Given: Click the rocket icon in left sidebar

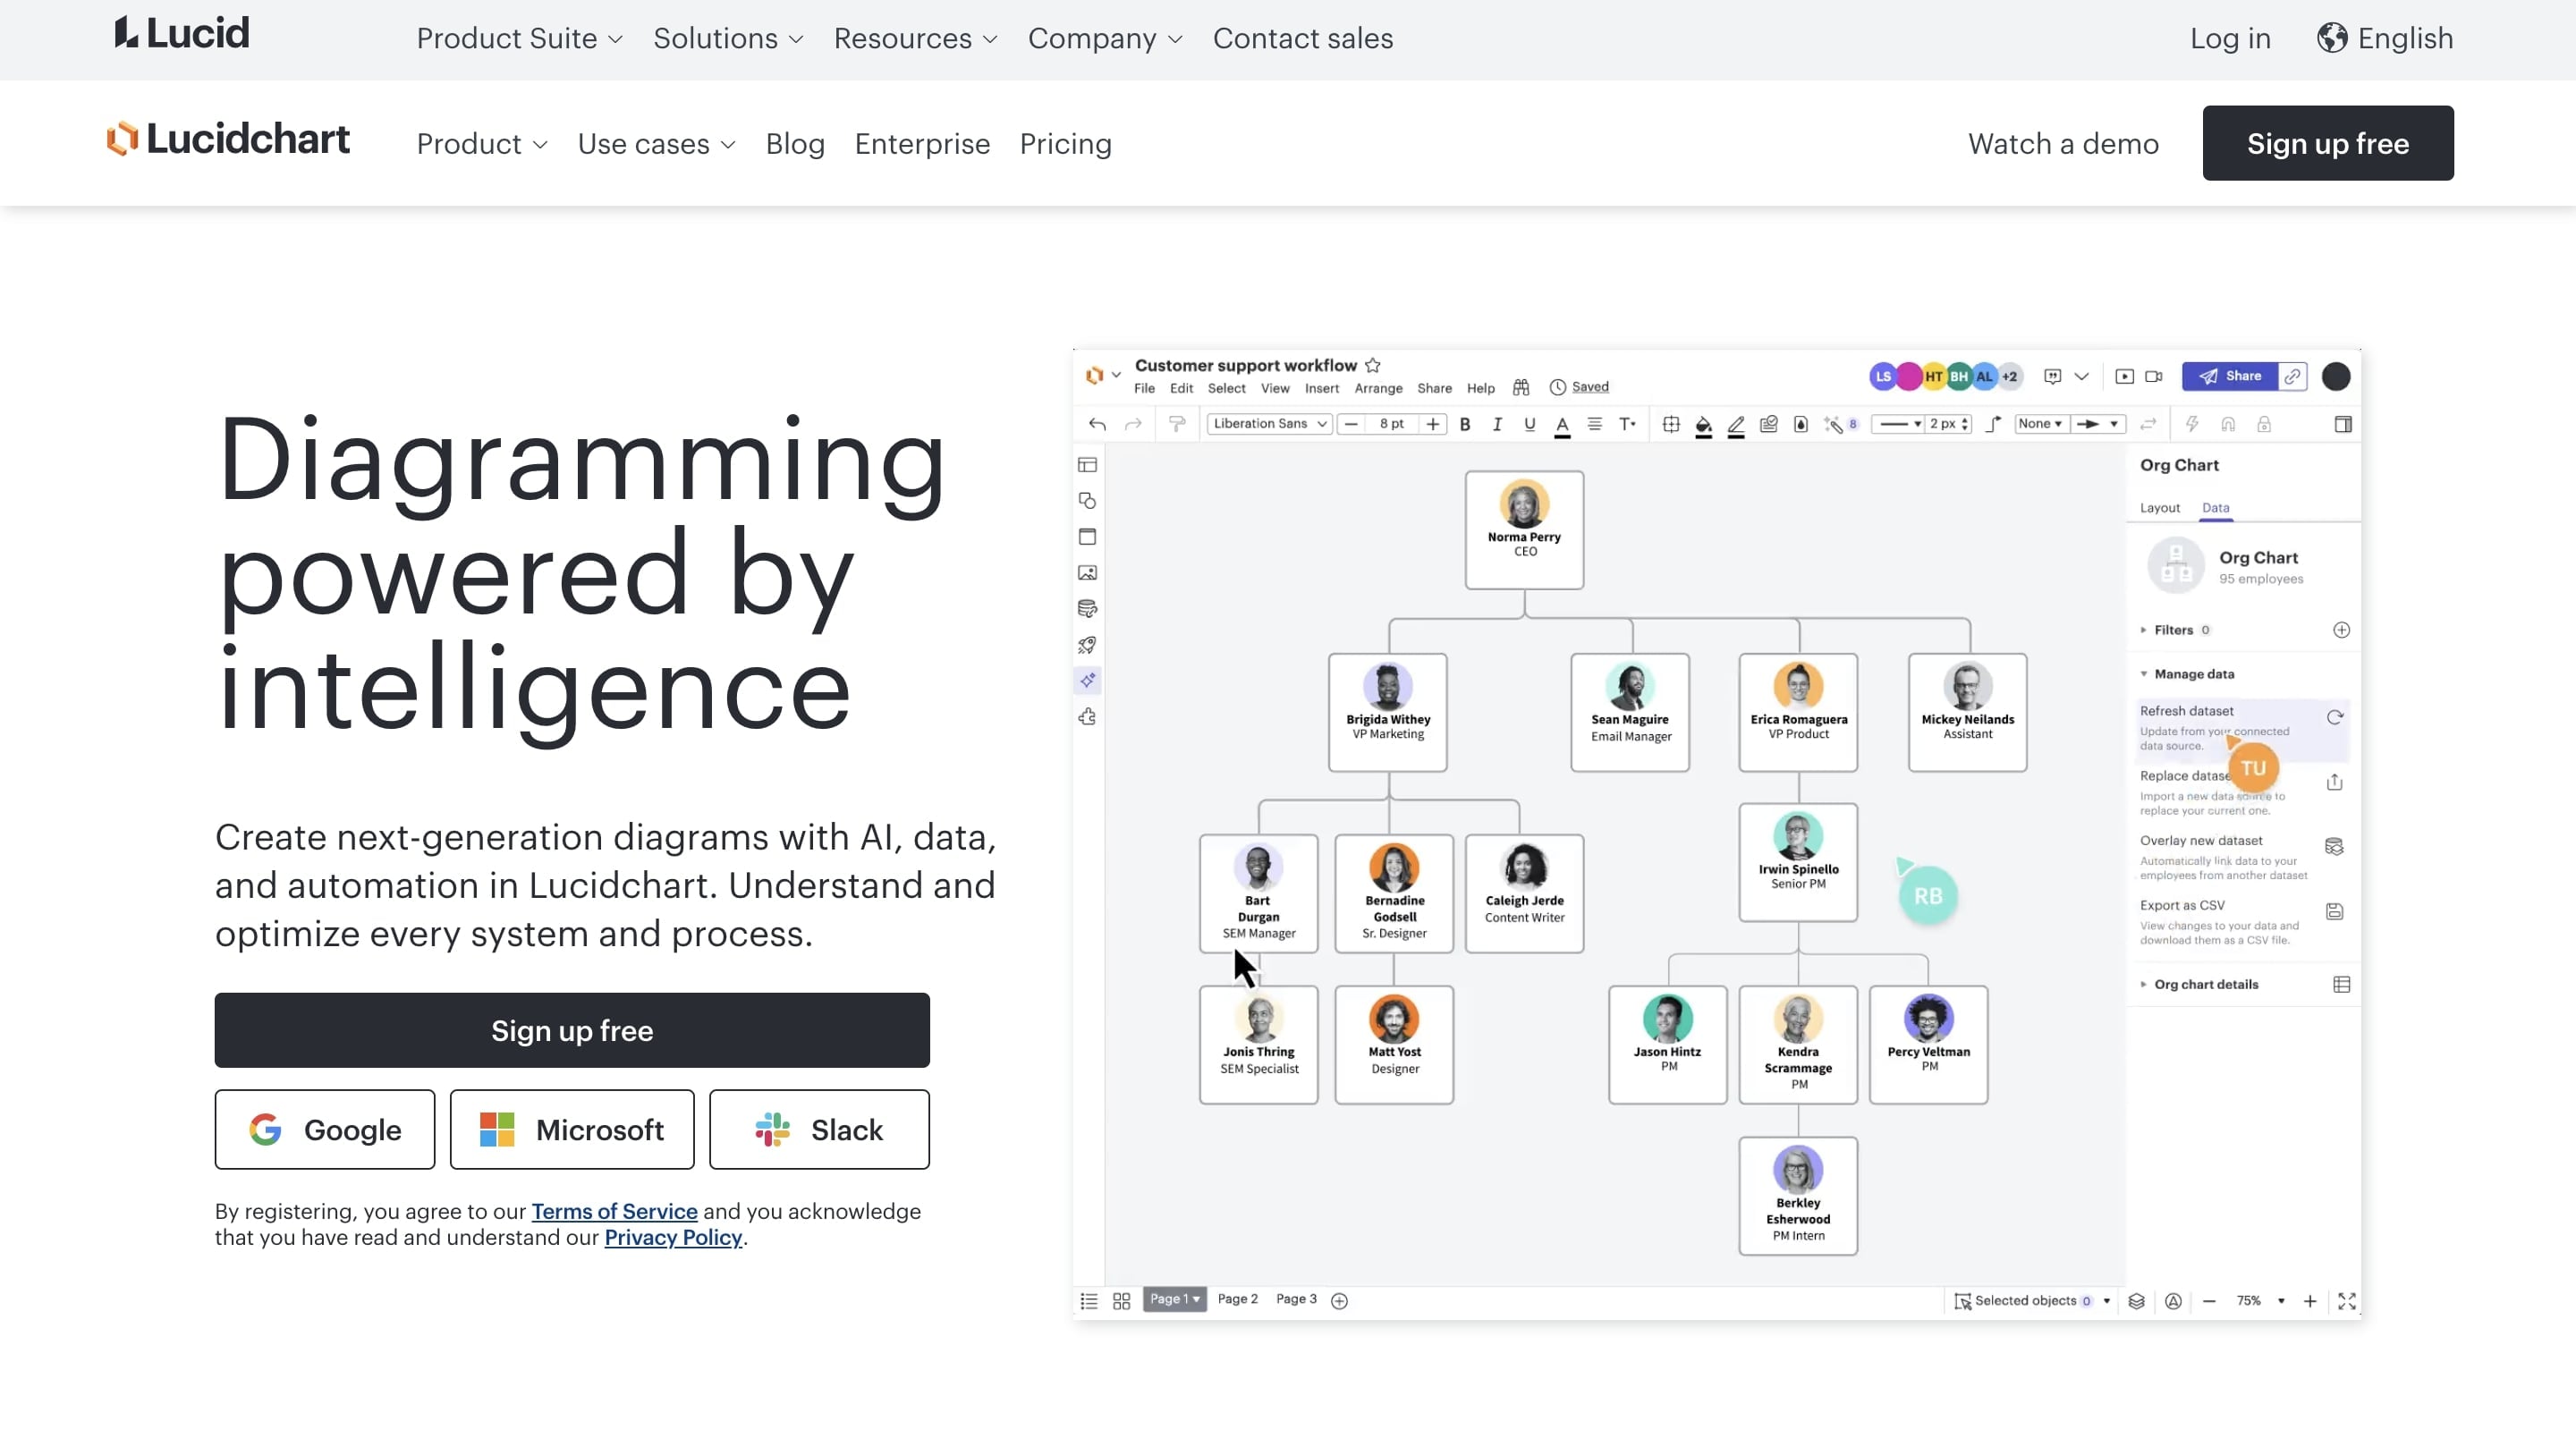Looking at the screenshot, I should pos(1087,645).
